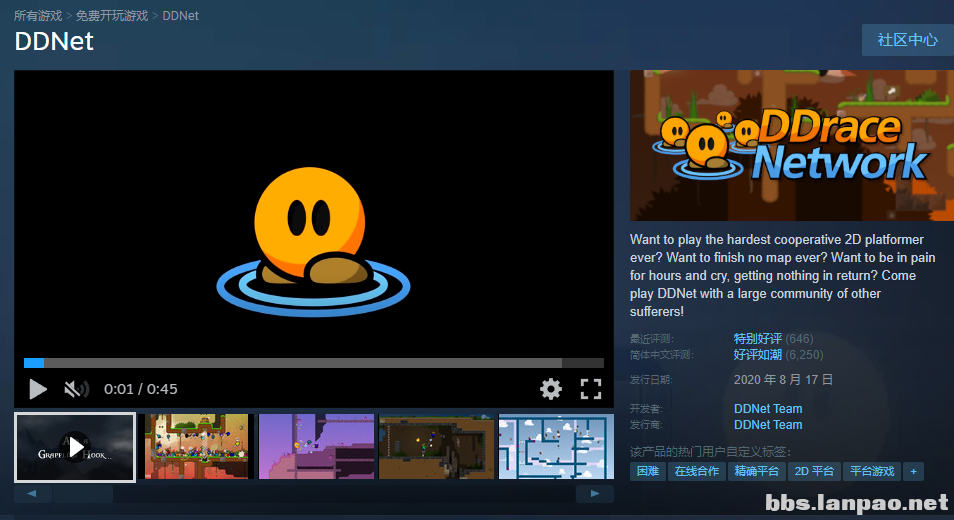Select the red terrain screenshot thumbnail

pos(197,446)
